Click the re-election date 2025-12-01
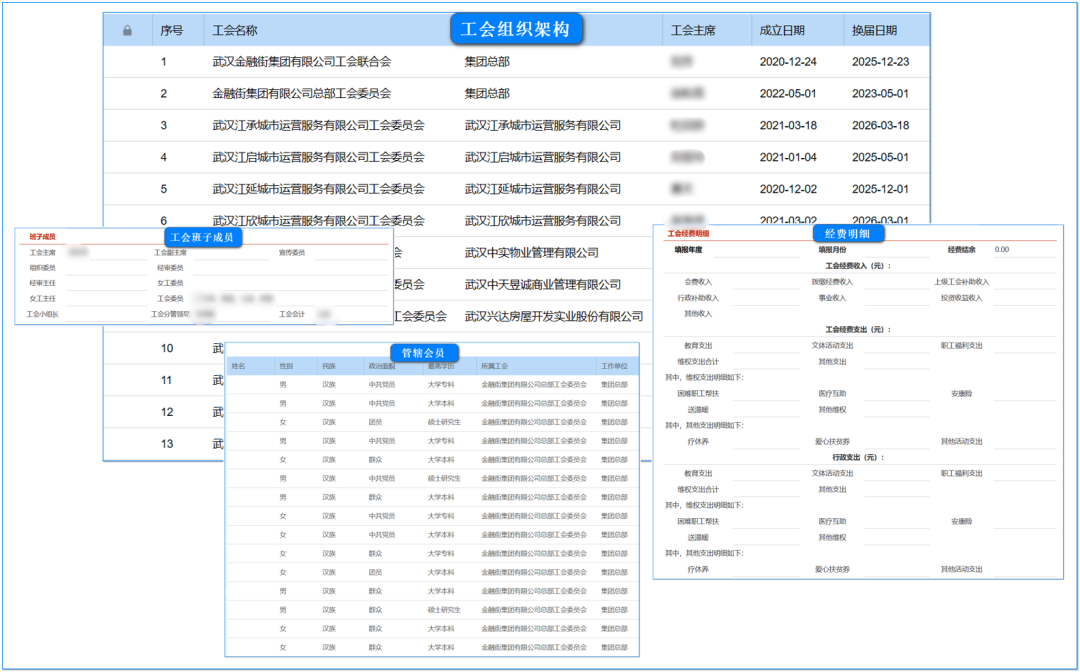The height and width of the screenshot is (672, 1080). [x=880, y=189]
